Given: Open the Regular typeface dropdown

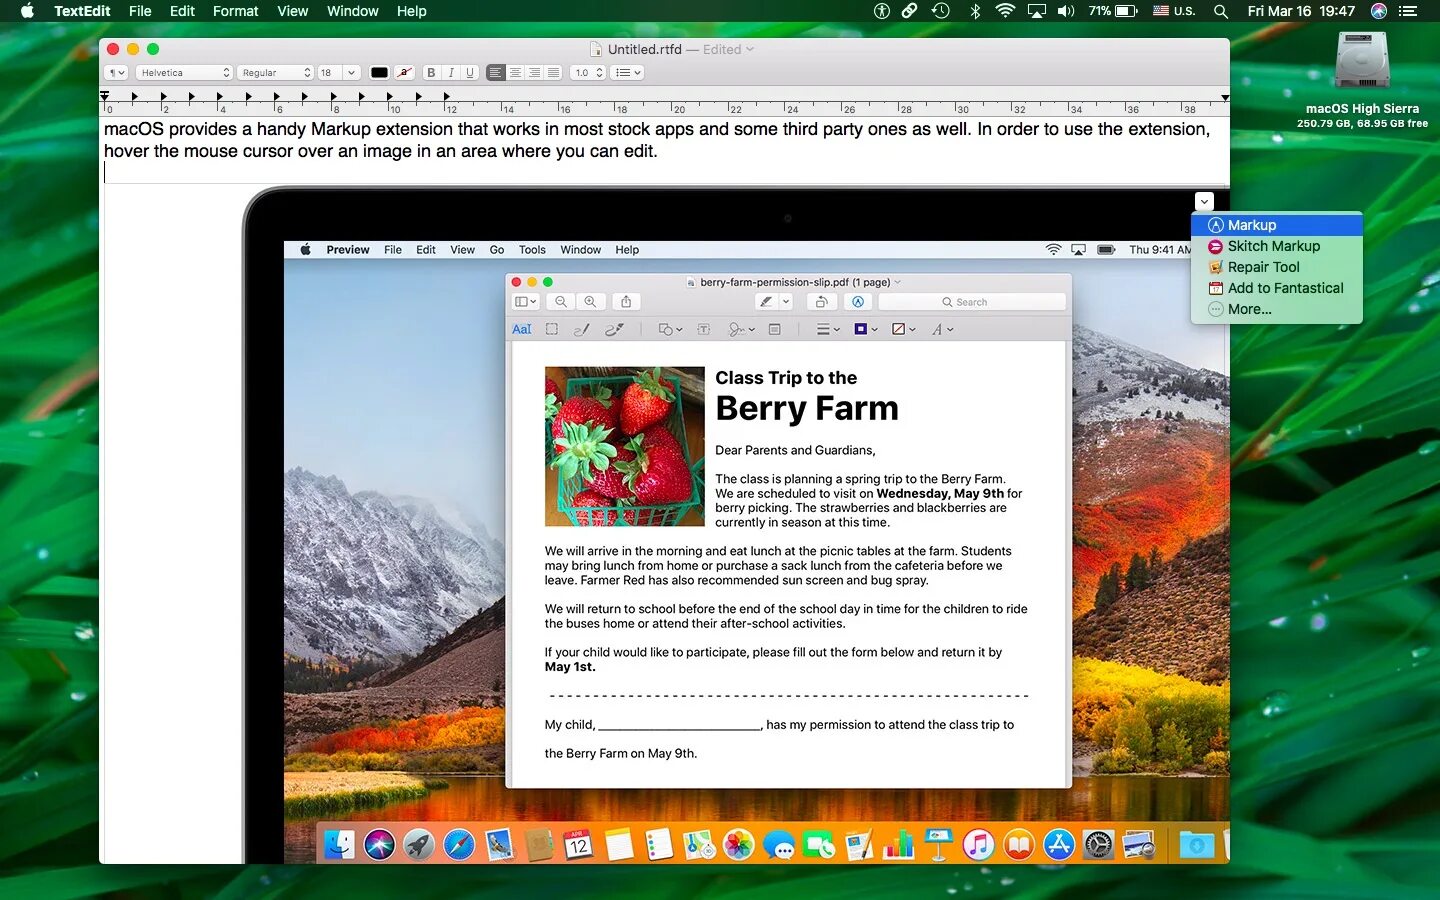Looking at the screenshot, I should pyautogui.click(x=275, y=73).
